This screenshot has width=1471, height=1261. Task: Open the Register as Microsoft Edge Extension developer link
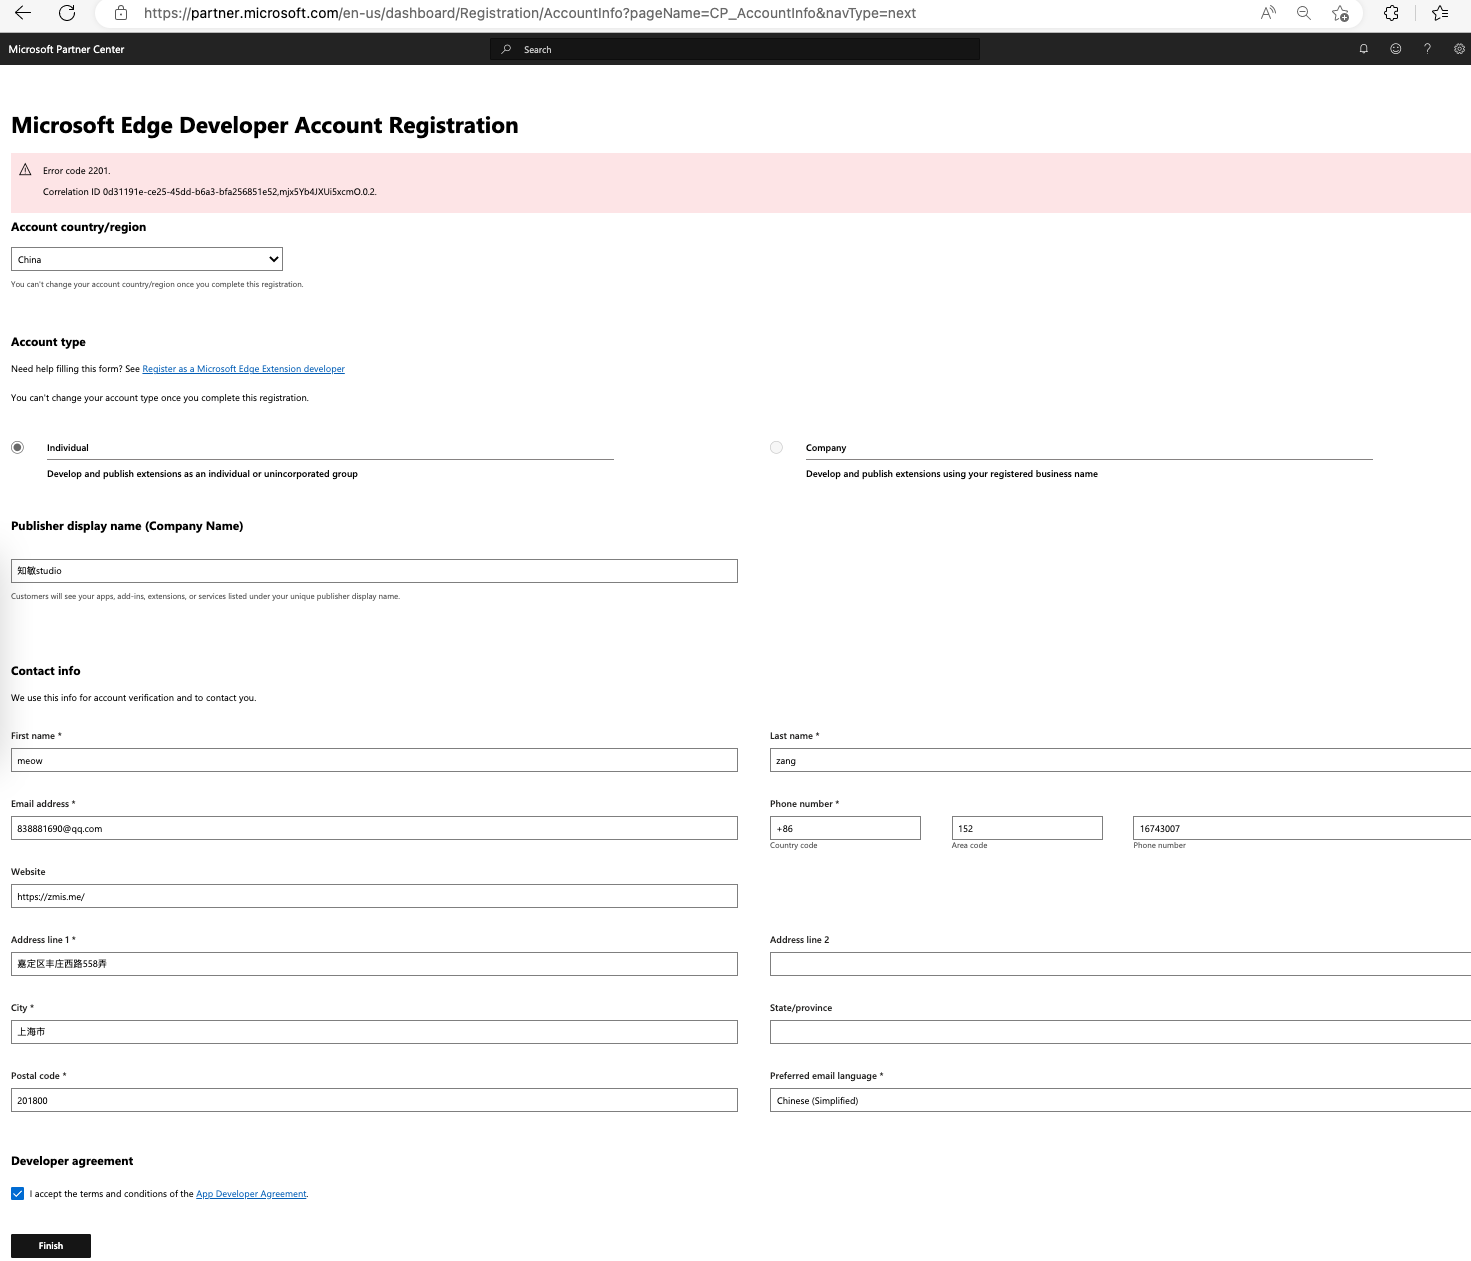coord(243,368)
